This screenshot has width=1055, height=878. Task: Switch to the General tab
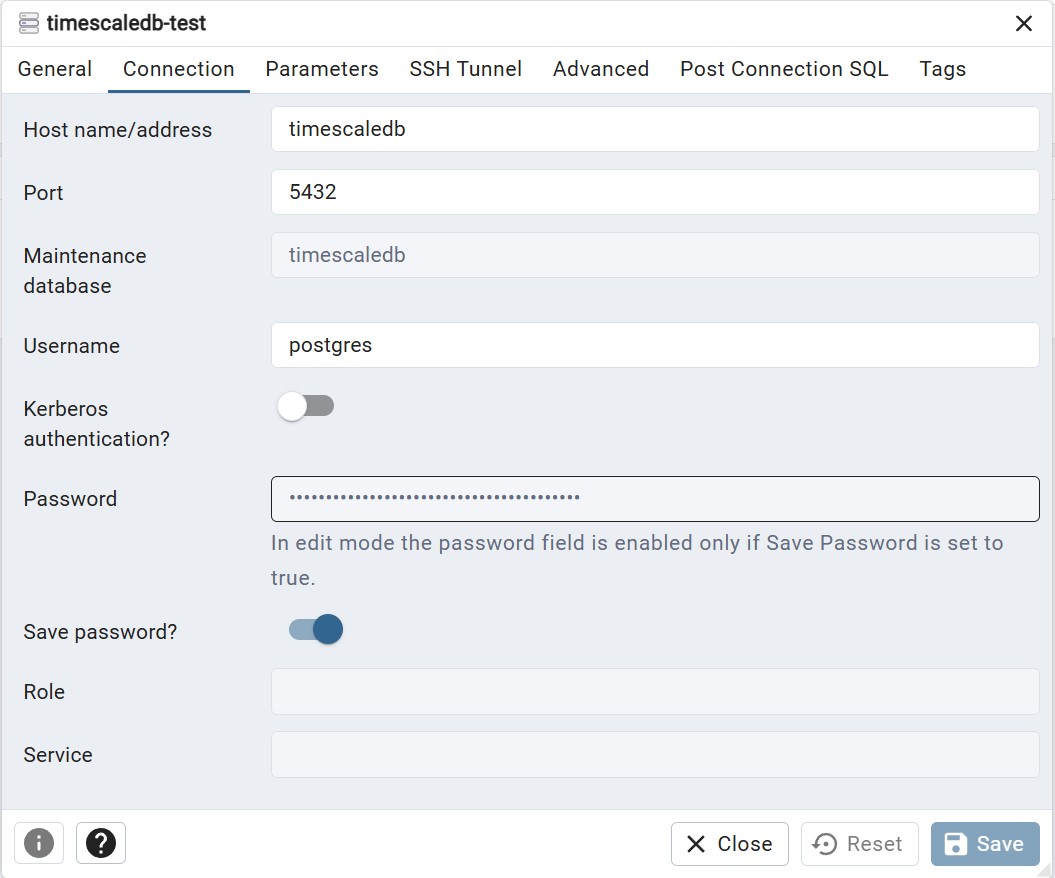coord(55,69)
